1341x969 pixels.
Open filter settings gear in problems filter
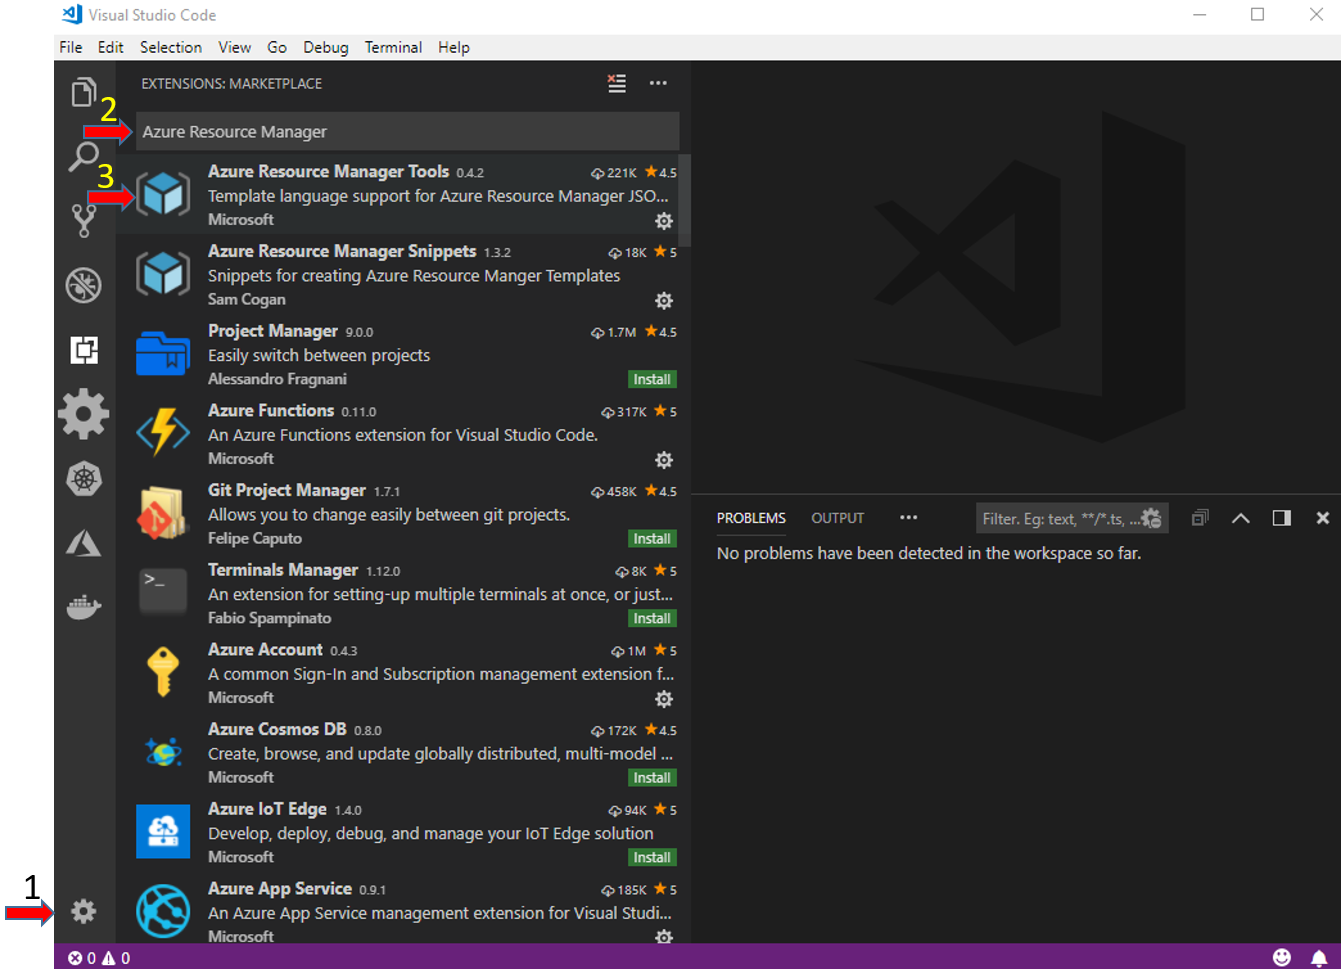coord(1152,518)
